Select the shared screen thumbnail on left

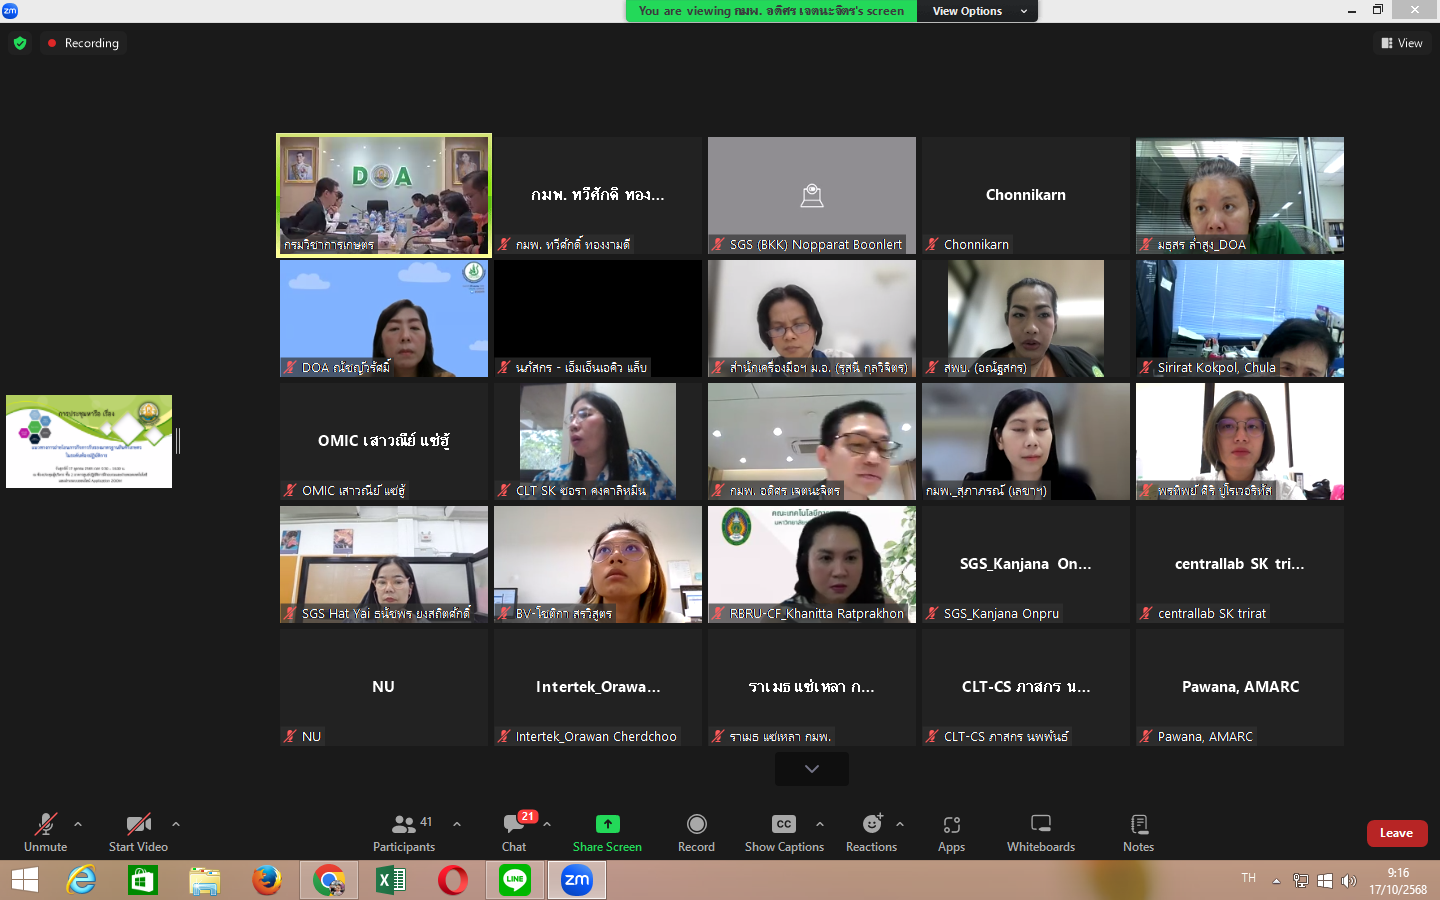point(89,441)
